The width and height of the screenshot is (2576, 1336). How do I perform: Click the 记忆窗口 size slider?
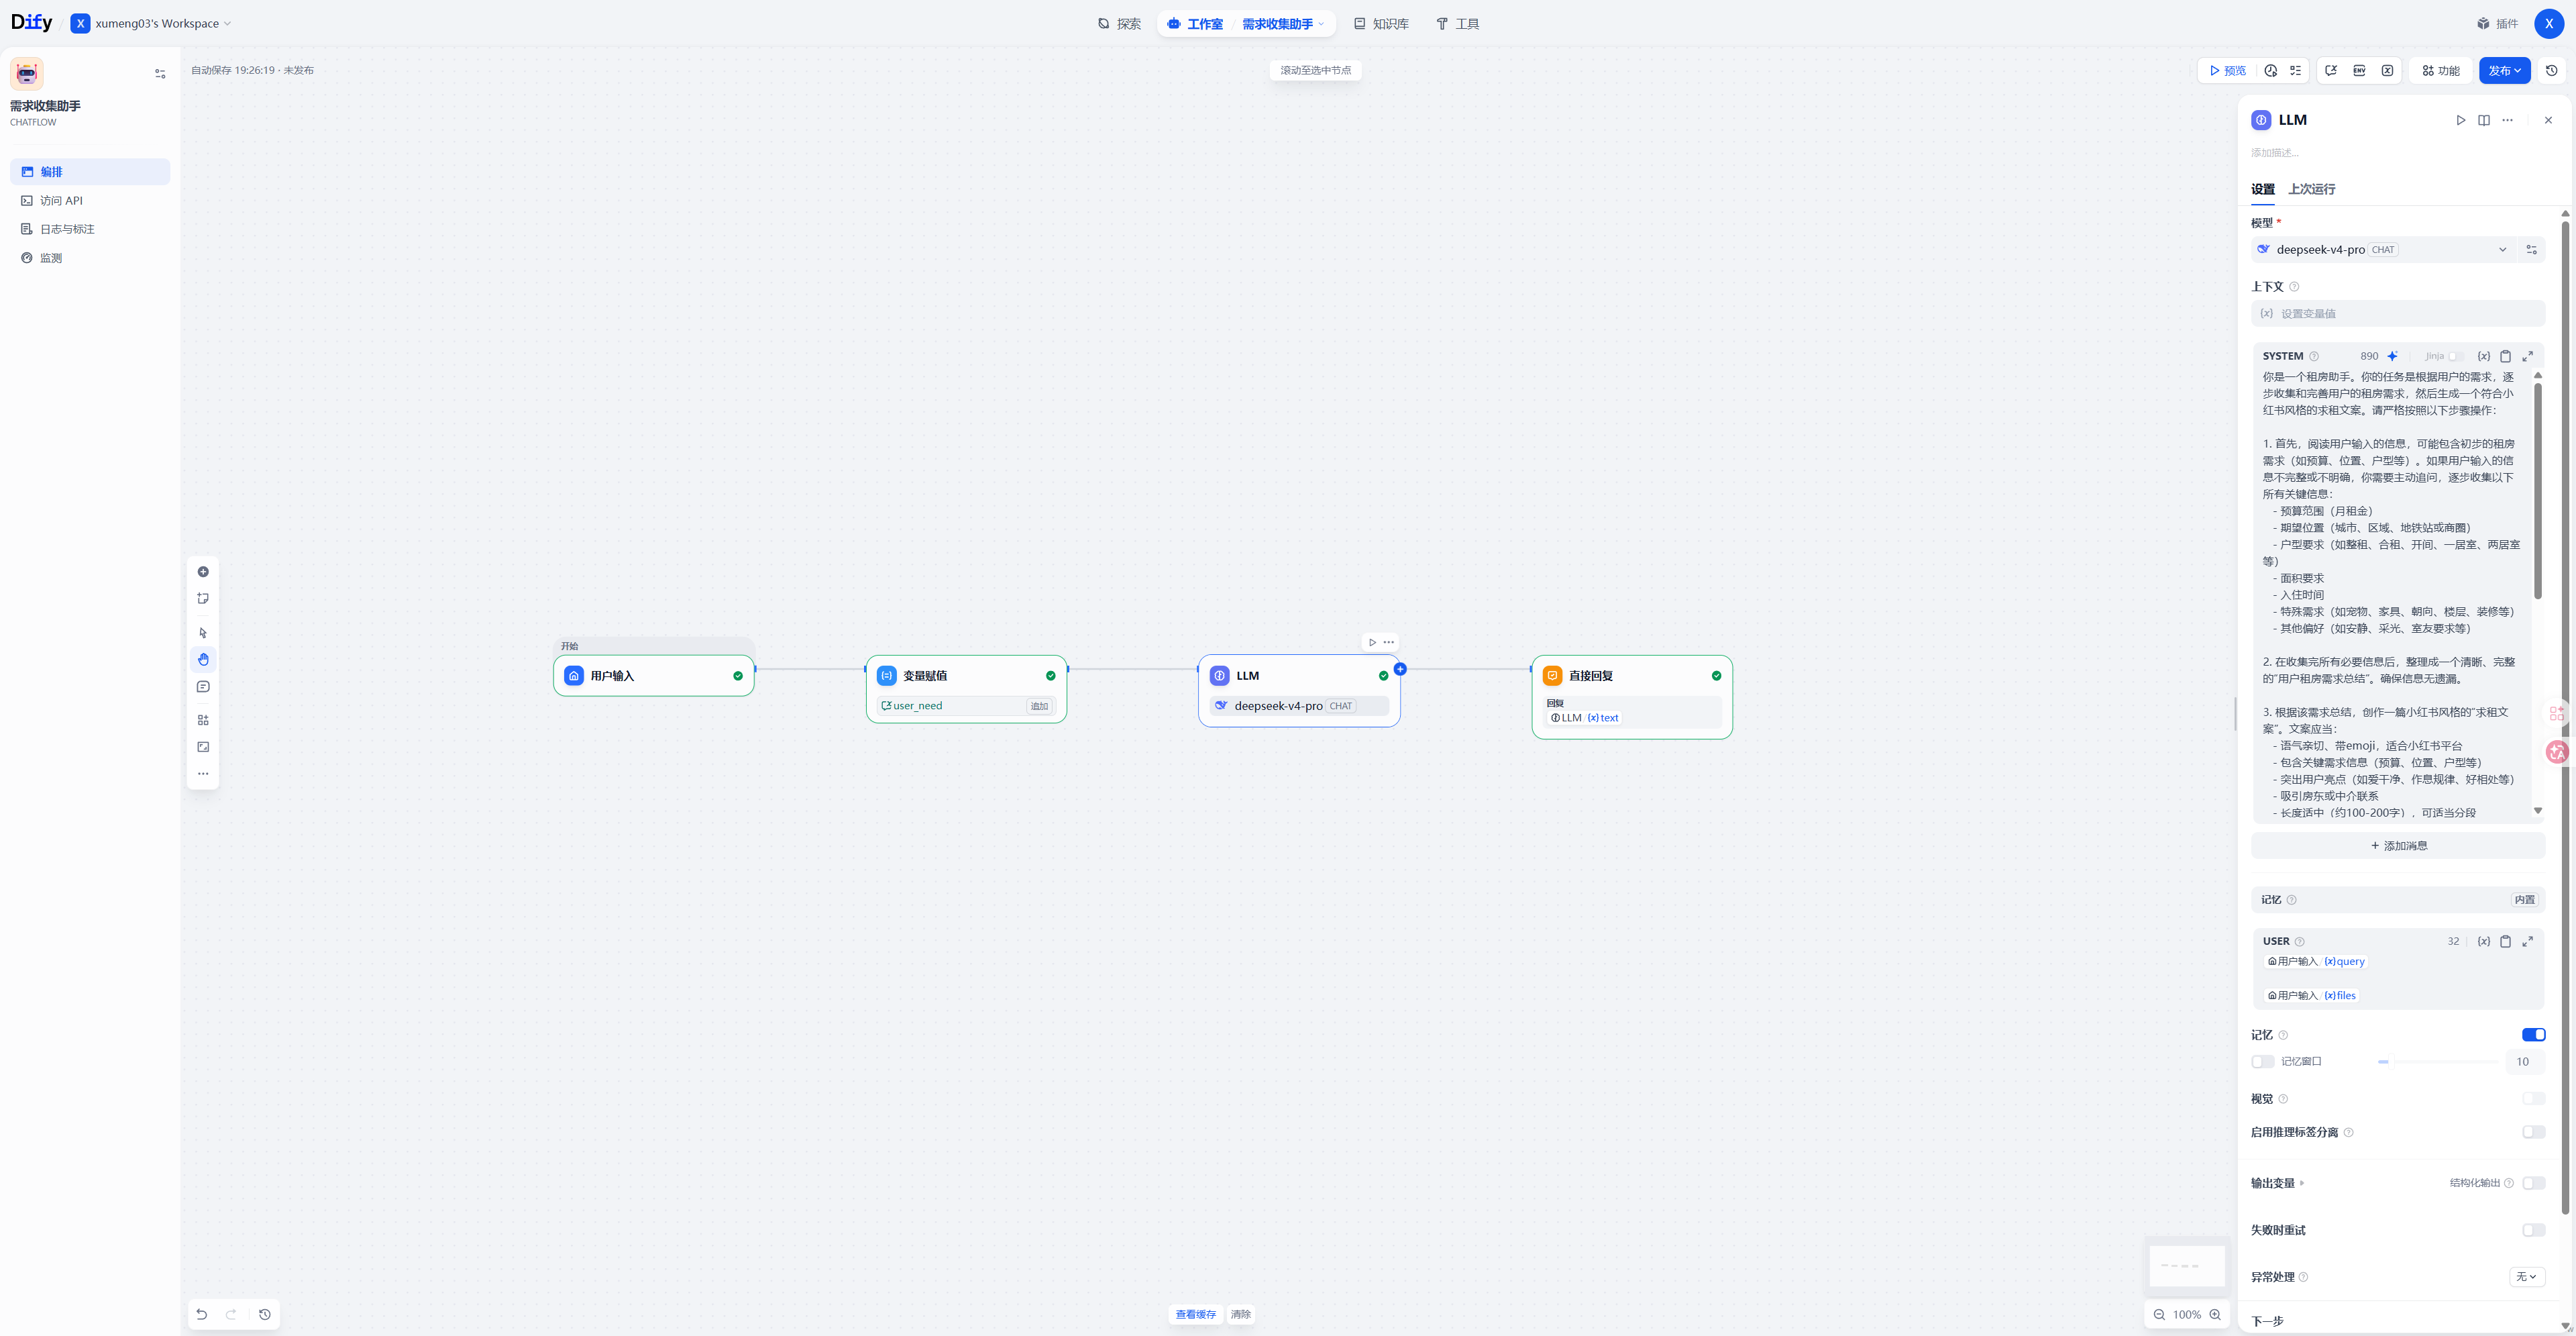pyautogui.click(x=2438, y=1062)
